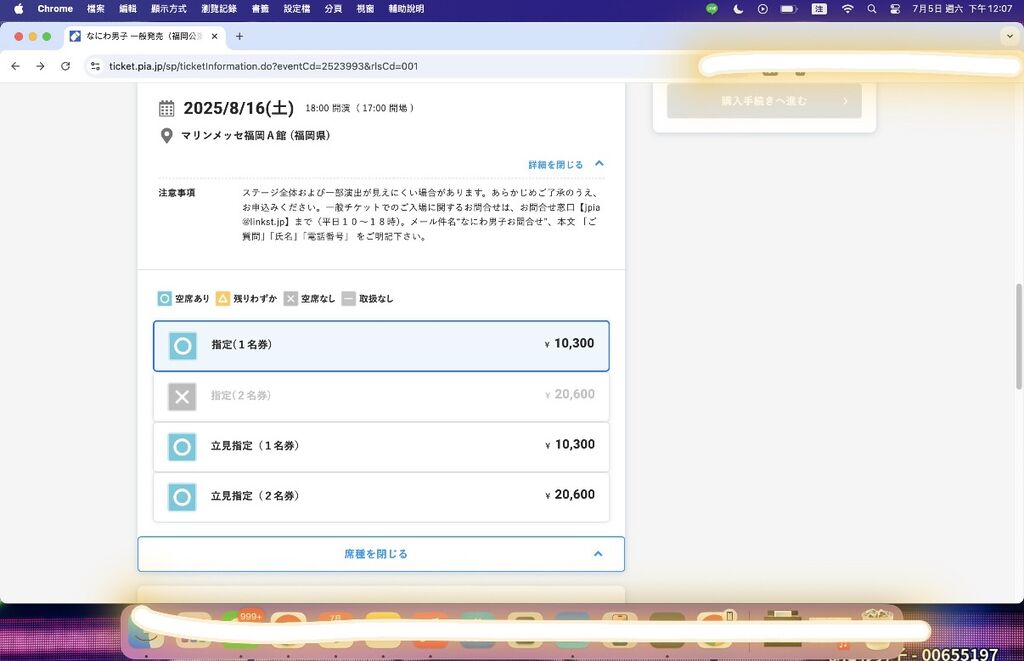The image size is (1024, 661).
Task: Open the 分頁 menu
Action: (334, 8)
